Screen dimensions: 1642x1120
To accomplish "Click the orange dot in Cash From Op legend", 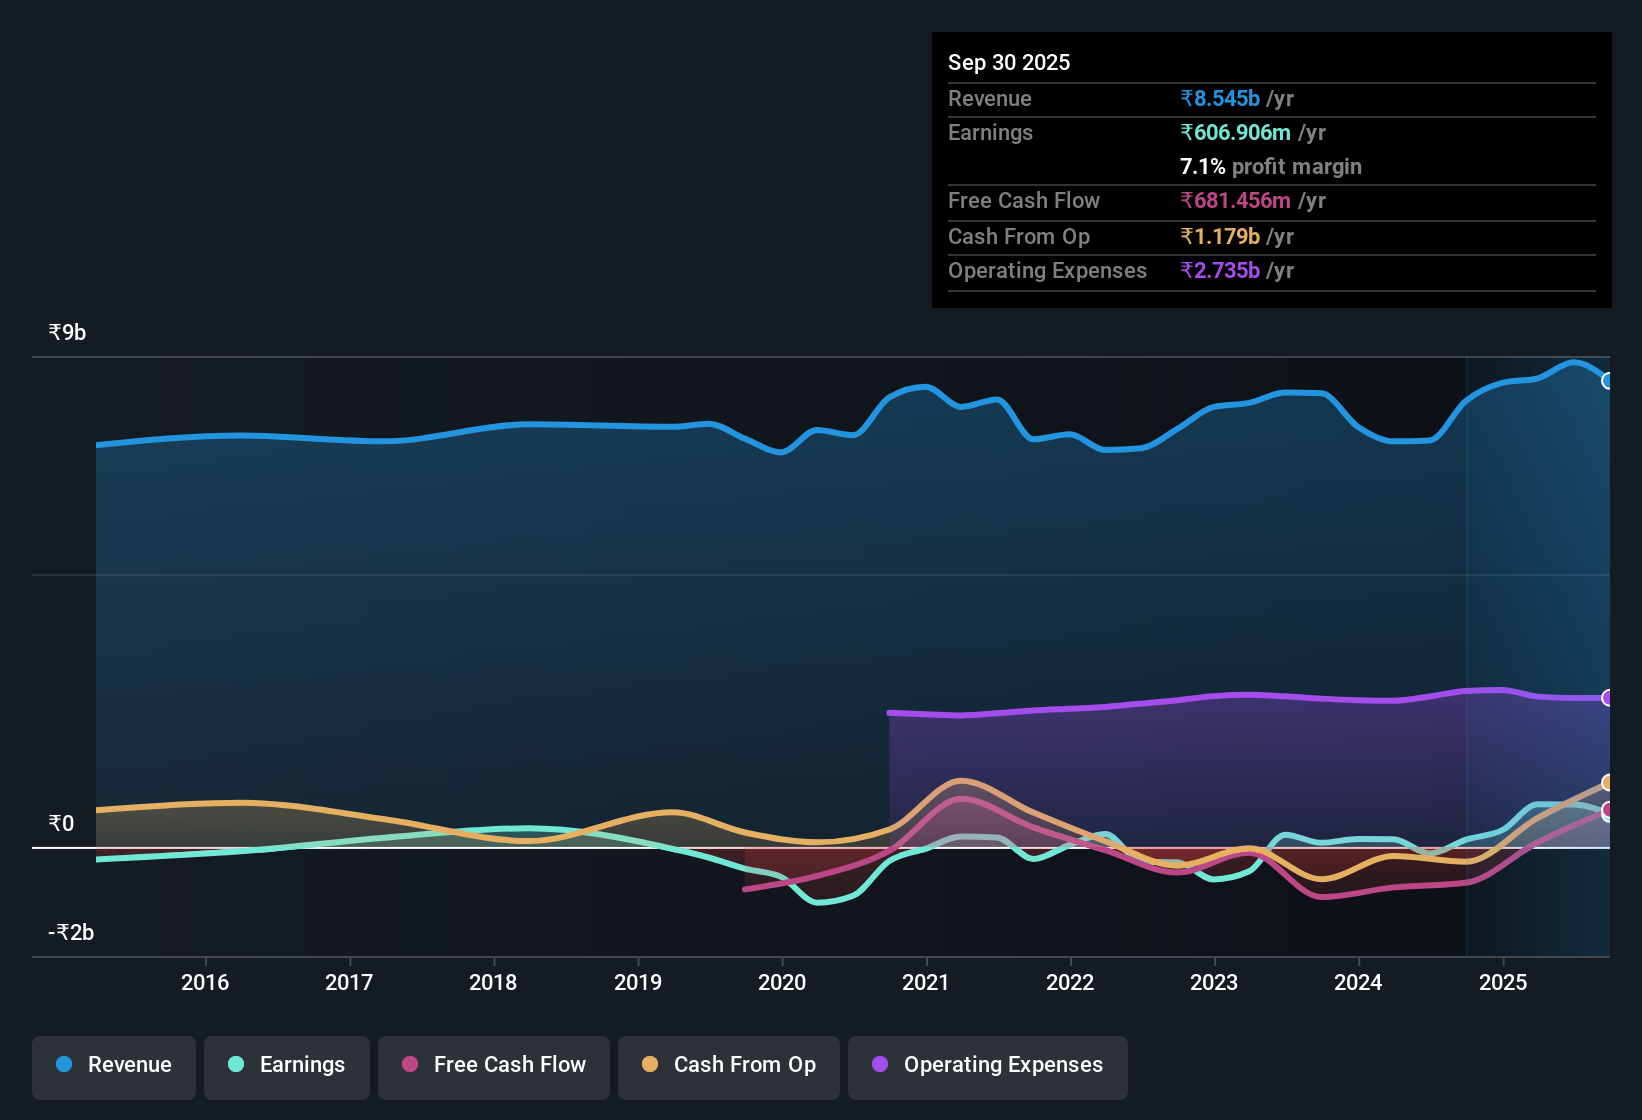I will (x=650, y=1065).
